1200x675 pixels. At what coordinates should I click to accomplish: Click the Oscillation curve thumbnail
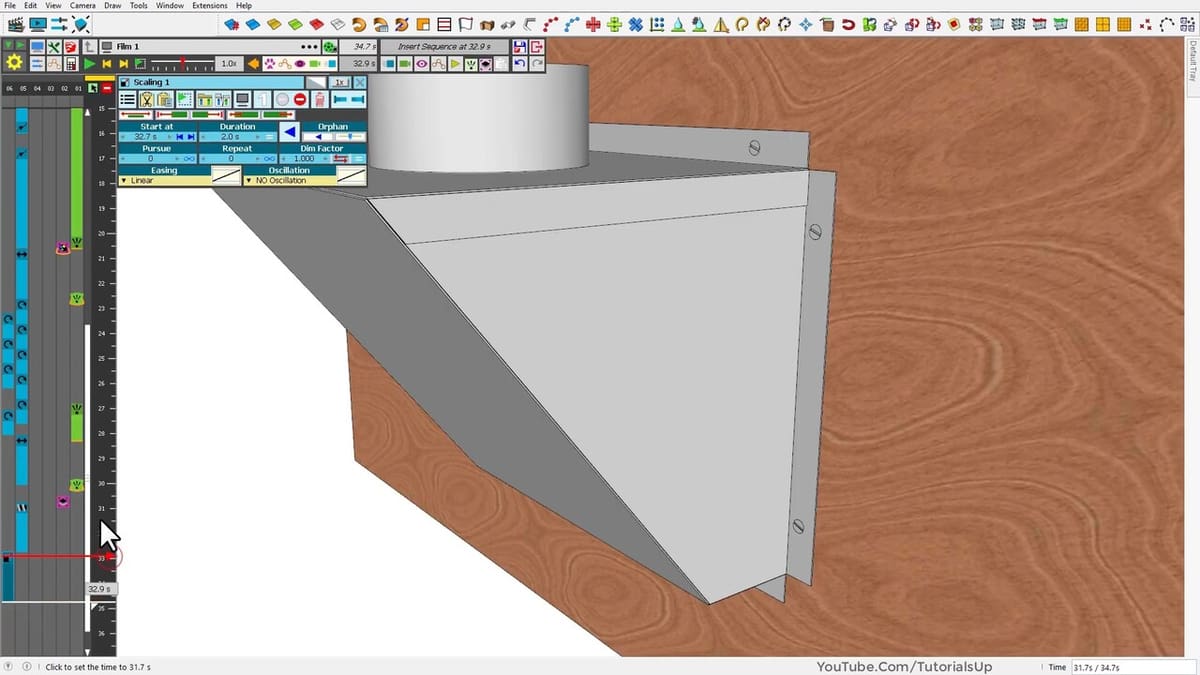(x=351, y=176)
